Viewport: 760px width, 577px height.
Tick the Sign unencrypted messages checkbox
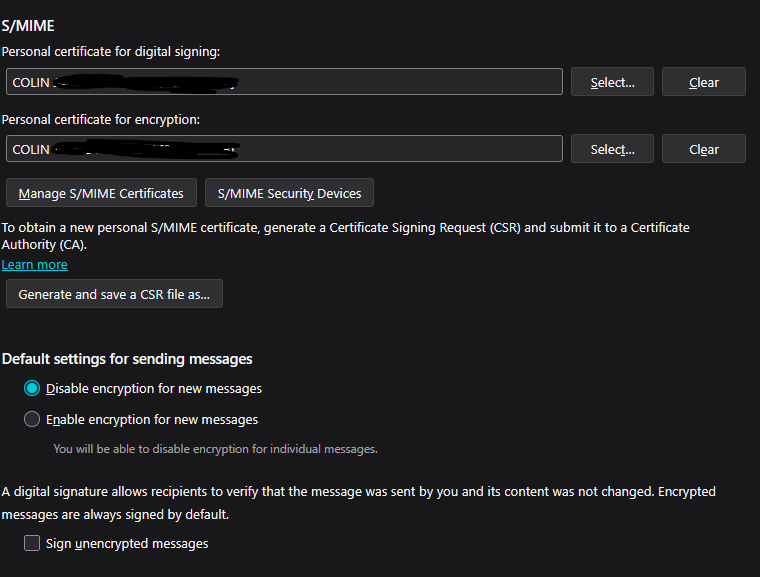tap(32, 543)
